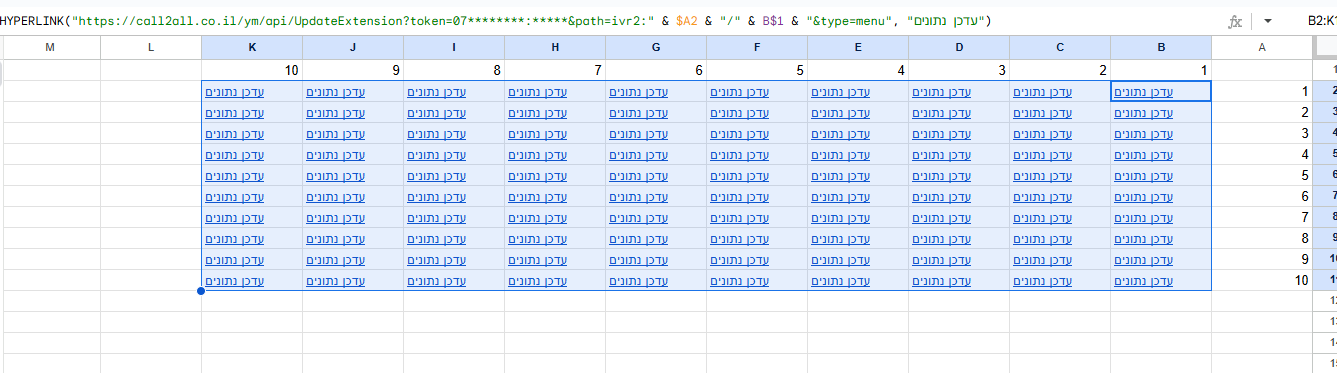The image size is (1337, 373).
Task: Select cell H1 containing 7
Action: [555, 70]
